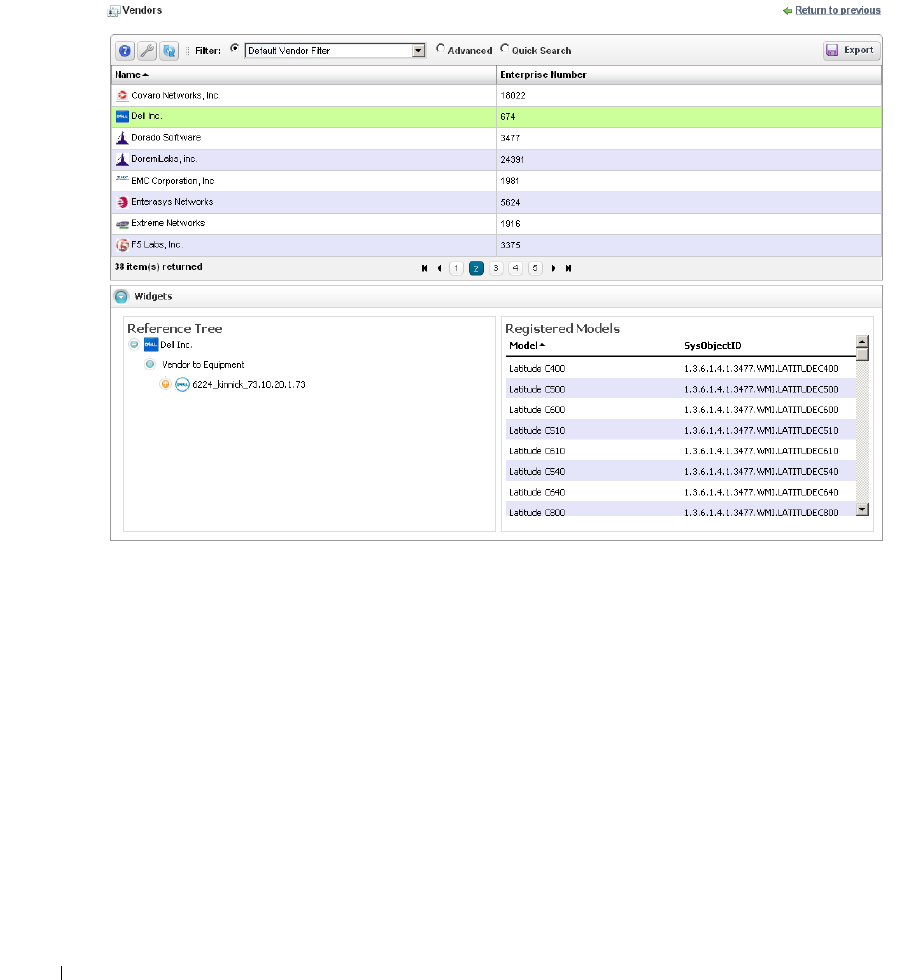
Task: Click the F5 Labs logo icon
Action: tap(122, 245)
